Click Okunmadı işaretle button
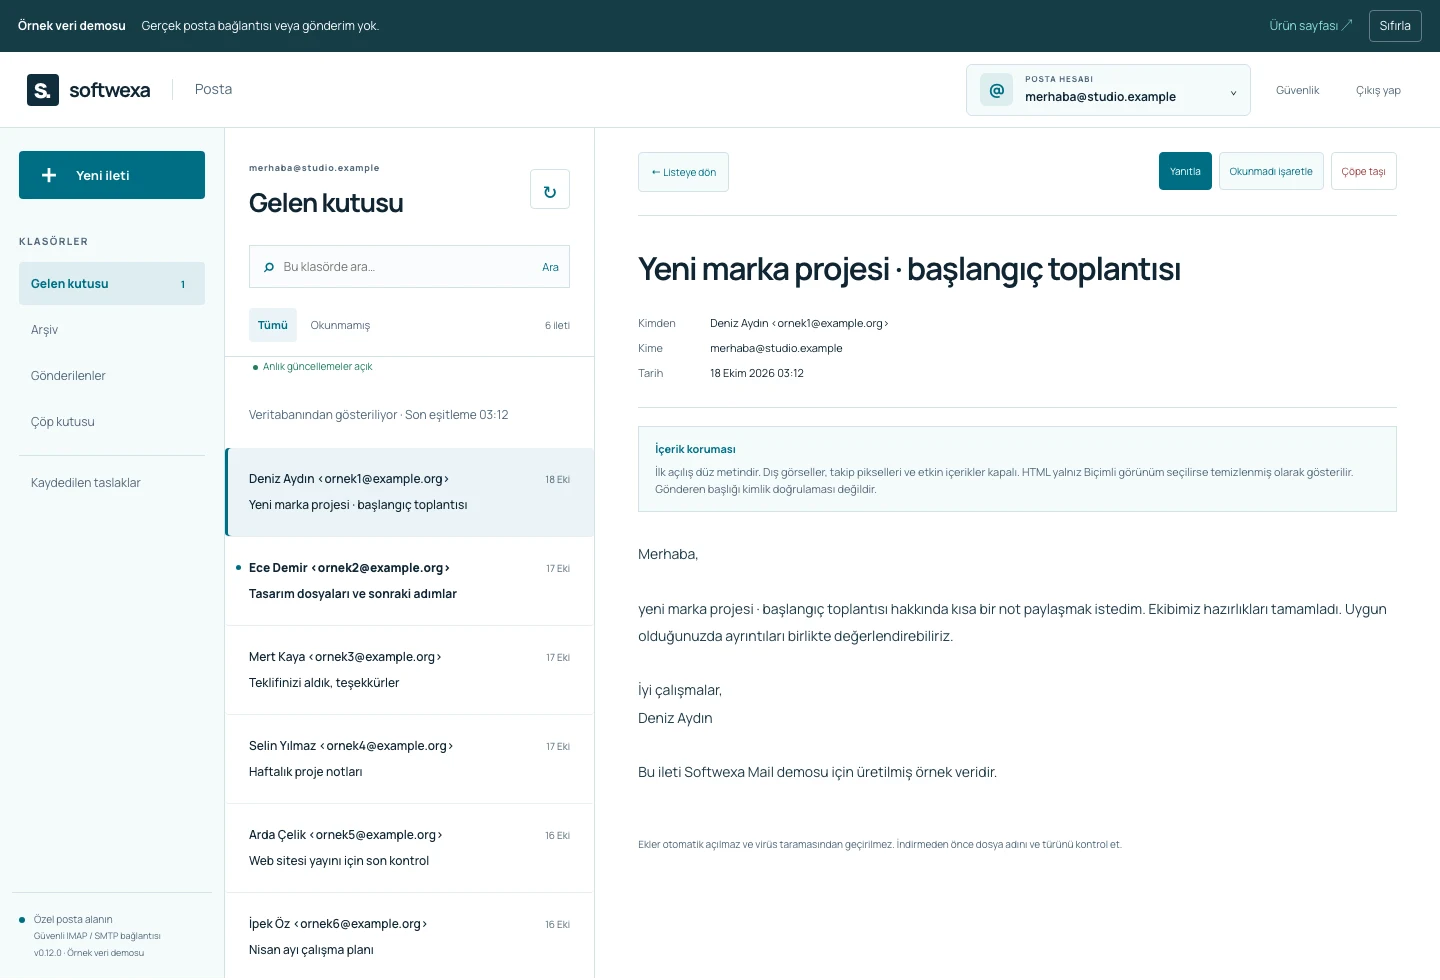Screen dimensions: 1440x980 point(1271,171)
